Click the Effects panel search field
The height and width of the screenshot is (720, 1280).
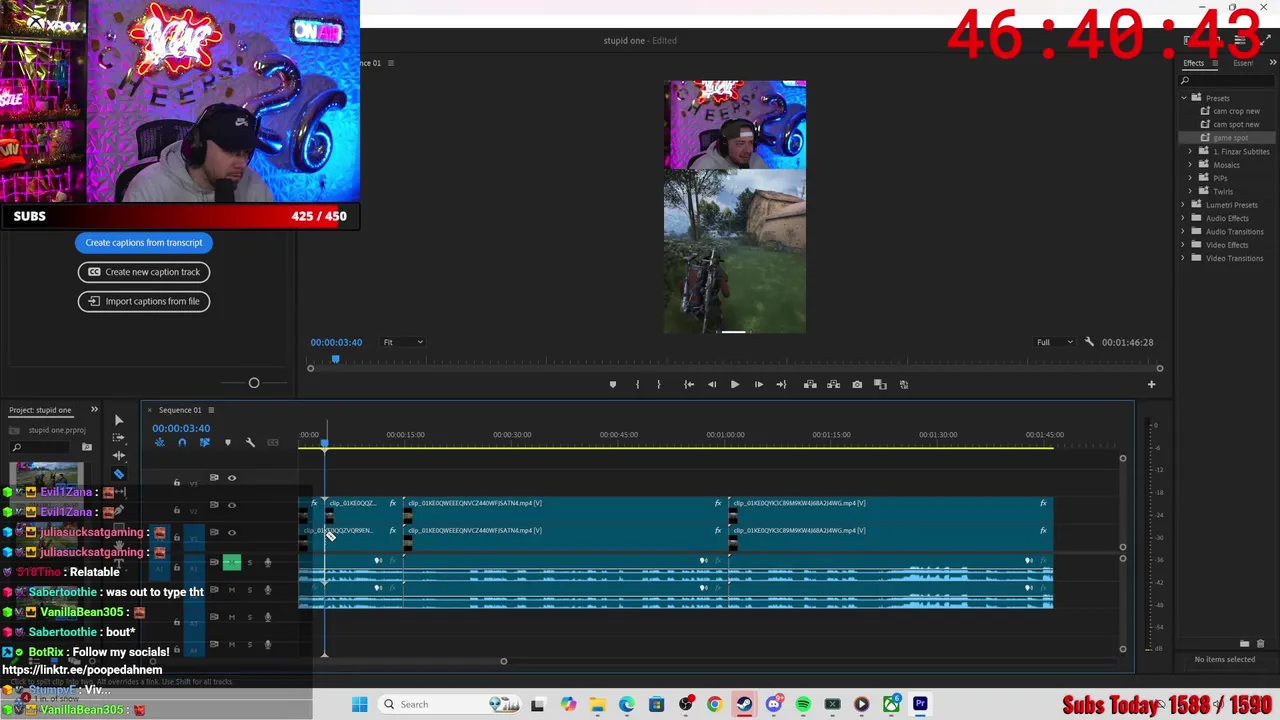[1225, 81]
